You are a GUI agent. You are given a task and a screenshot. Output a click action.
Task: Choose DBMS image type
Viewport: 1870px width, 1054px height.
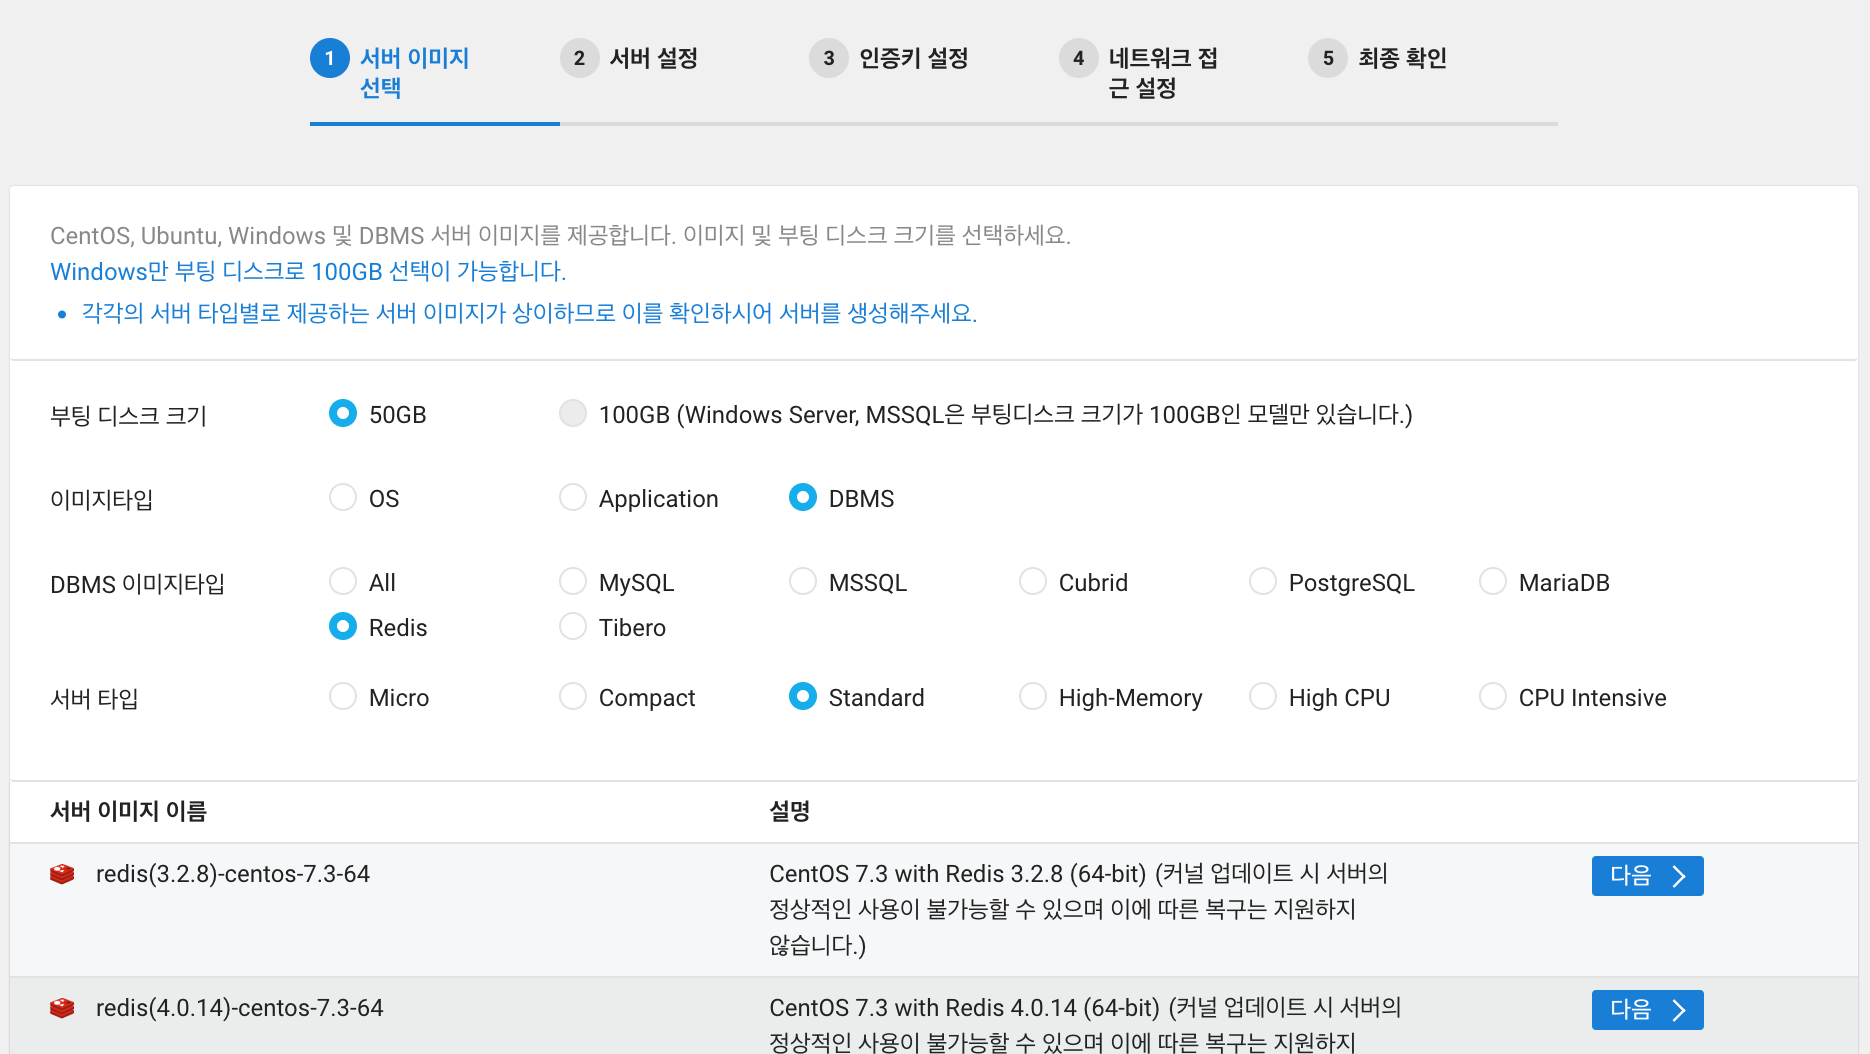pos(803,497)
